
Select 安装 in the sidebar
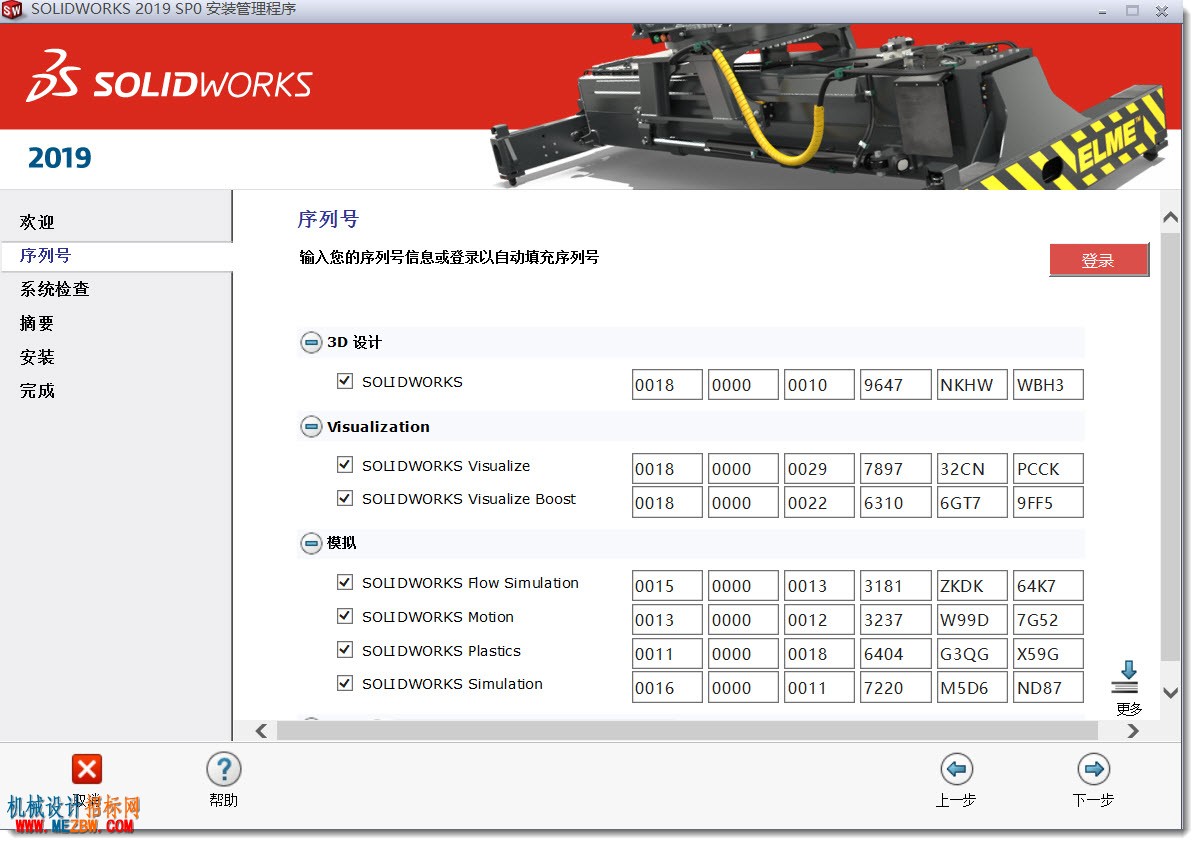click(x=37, y=357)
